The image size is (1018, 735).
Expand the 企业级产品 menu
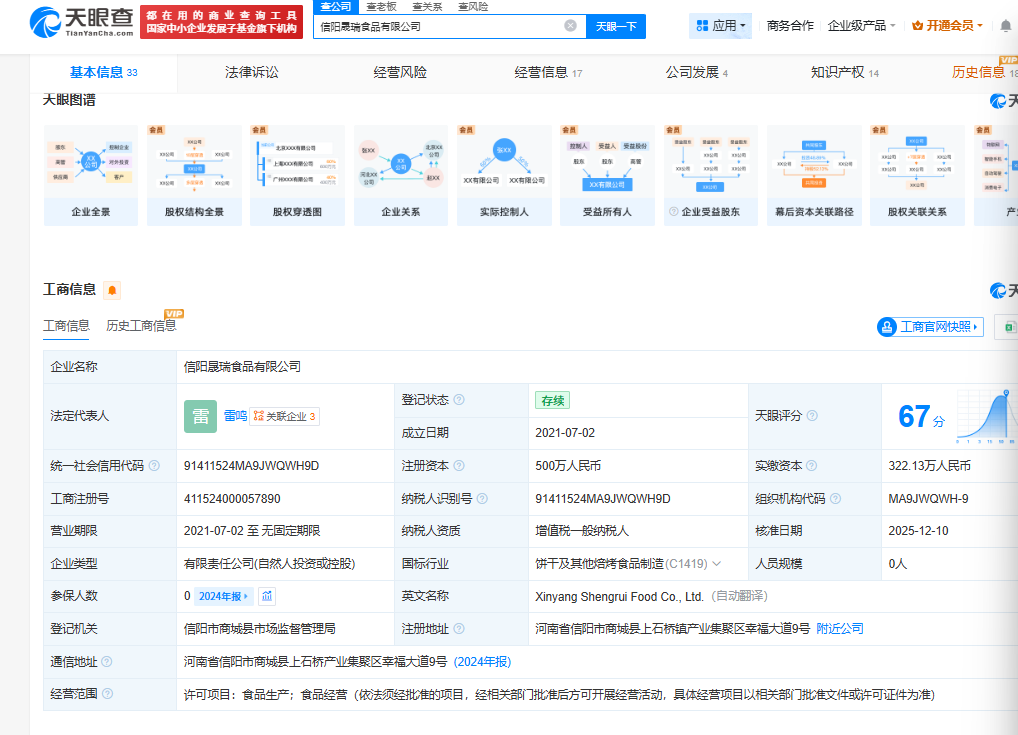click(862, 26)
